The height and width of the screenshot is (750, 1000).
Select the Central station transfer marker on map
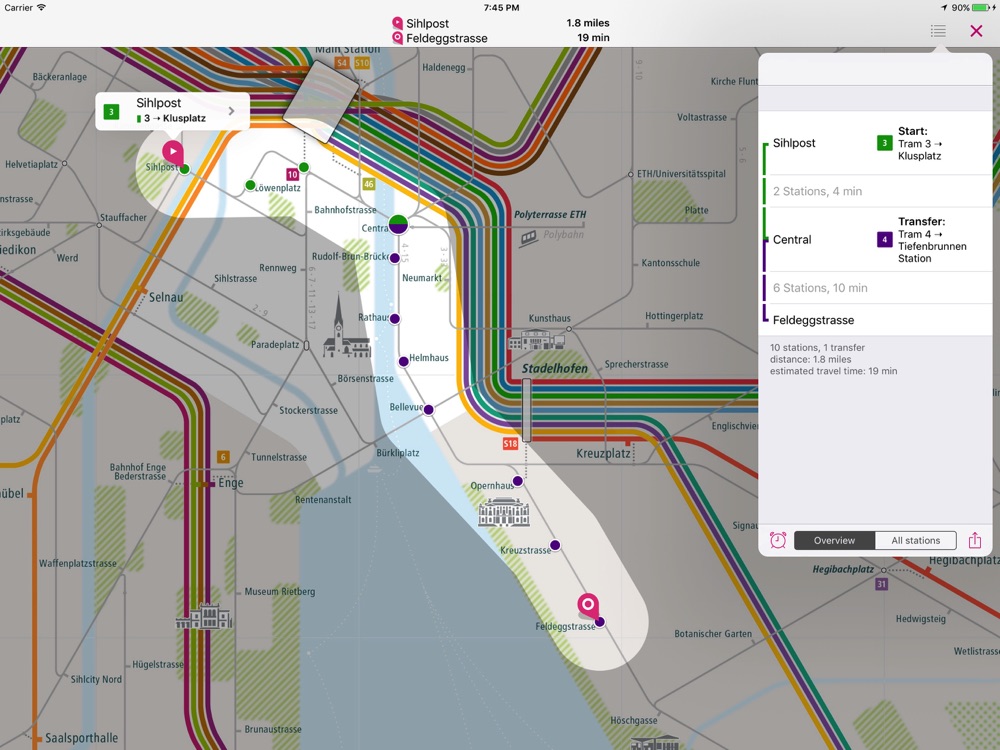click(x=399, y=224)
